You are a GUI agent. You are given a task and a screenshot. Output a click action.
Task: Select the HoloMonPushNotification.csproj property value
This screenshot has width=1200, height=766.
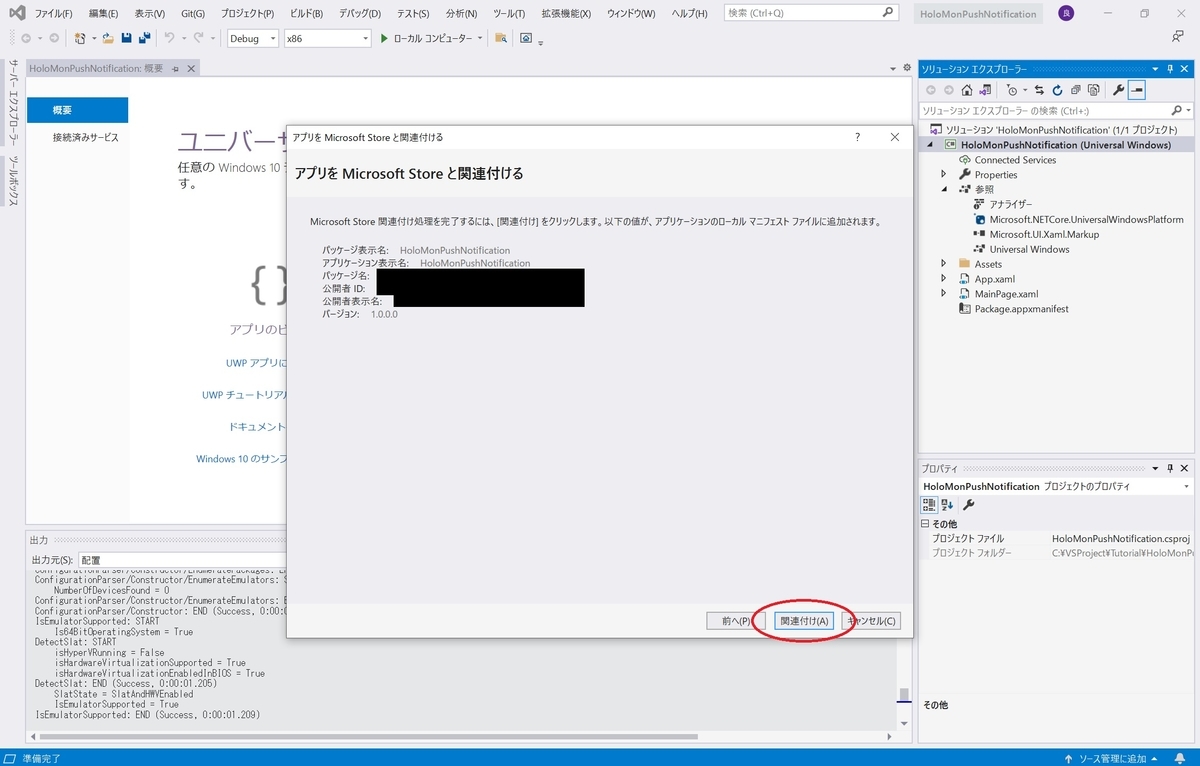coord(1120,538)
